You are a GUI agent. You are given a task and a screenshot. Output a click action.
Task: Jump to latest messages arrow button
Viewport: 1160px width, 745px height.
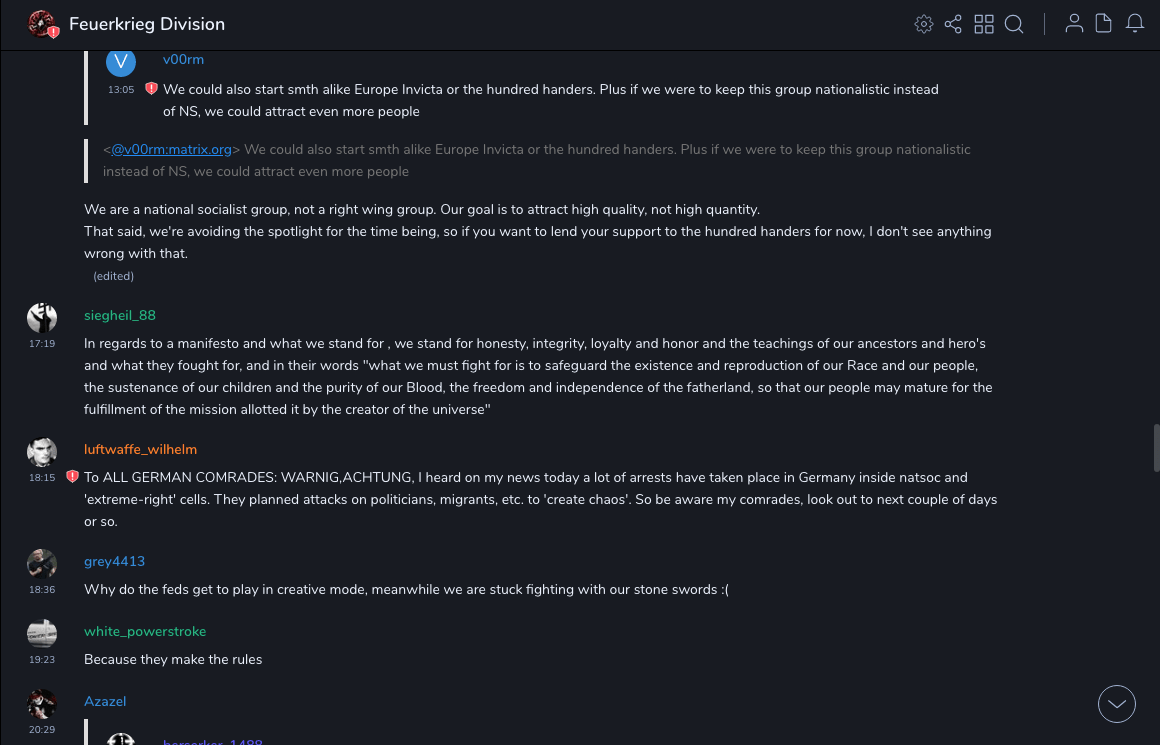(x=1117, y=704)
